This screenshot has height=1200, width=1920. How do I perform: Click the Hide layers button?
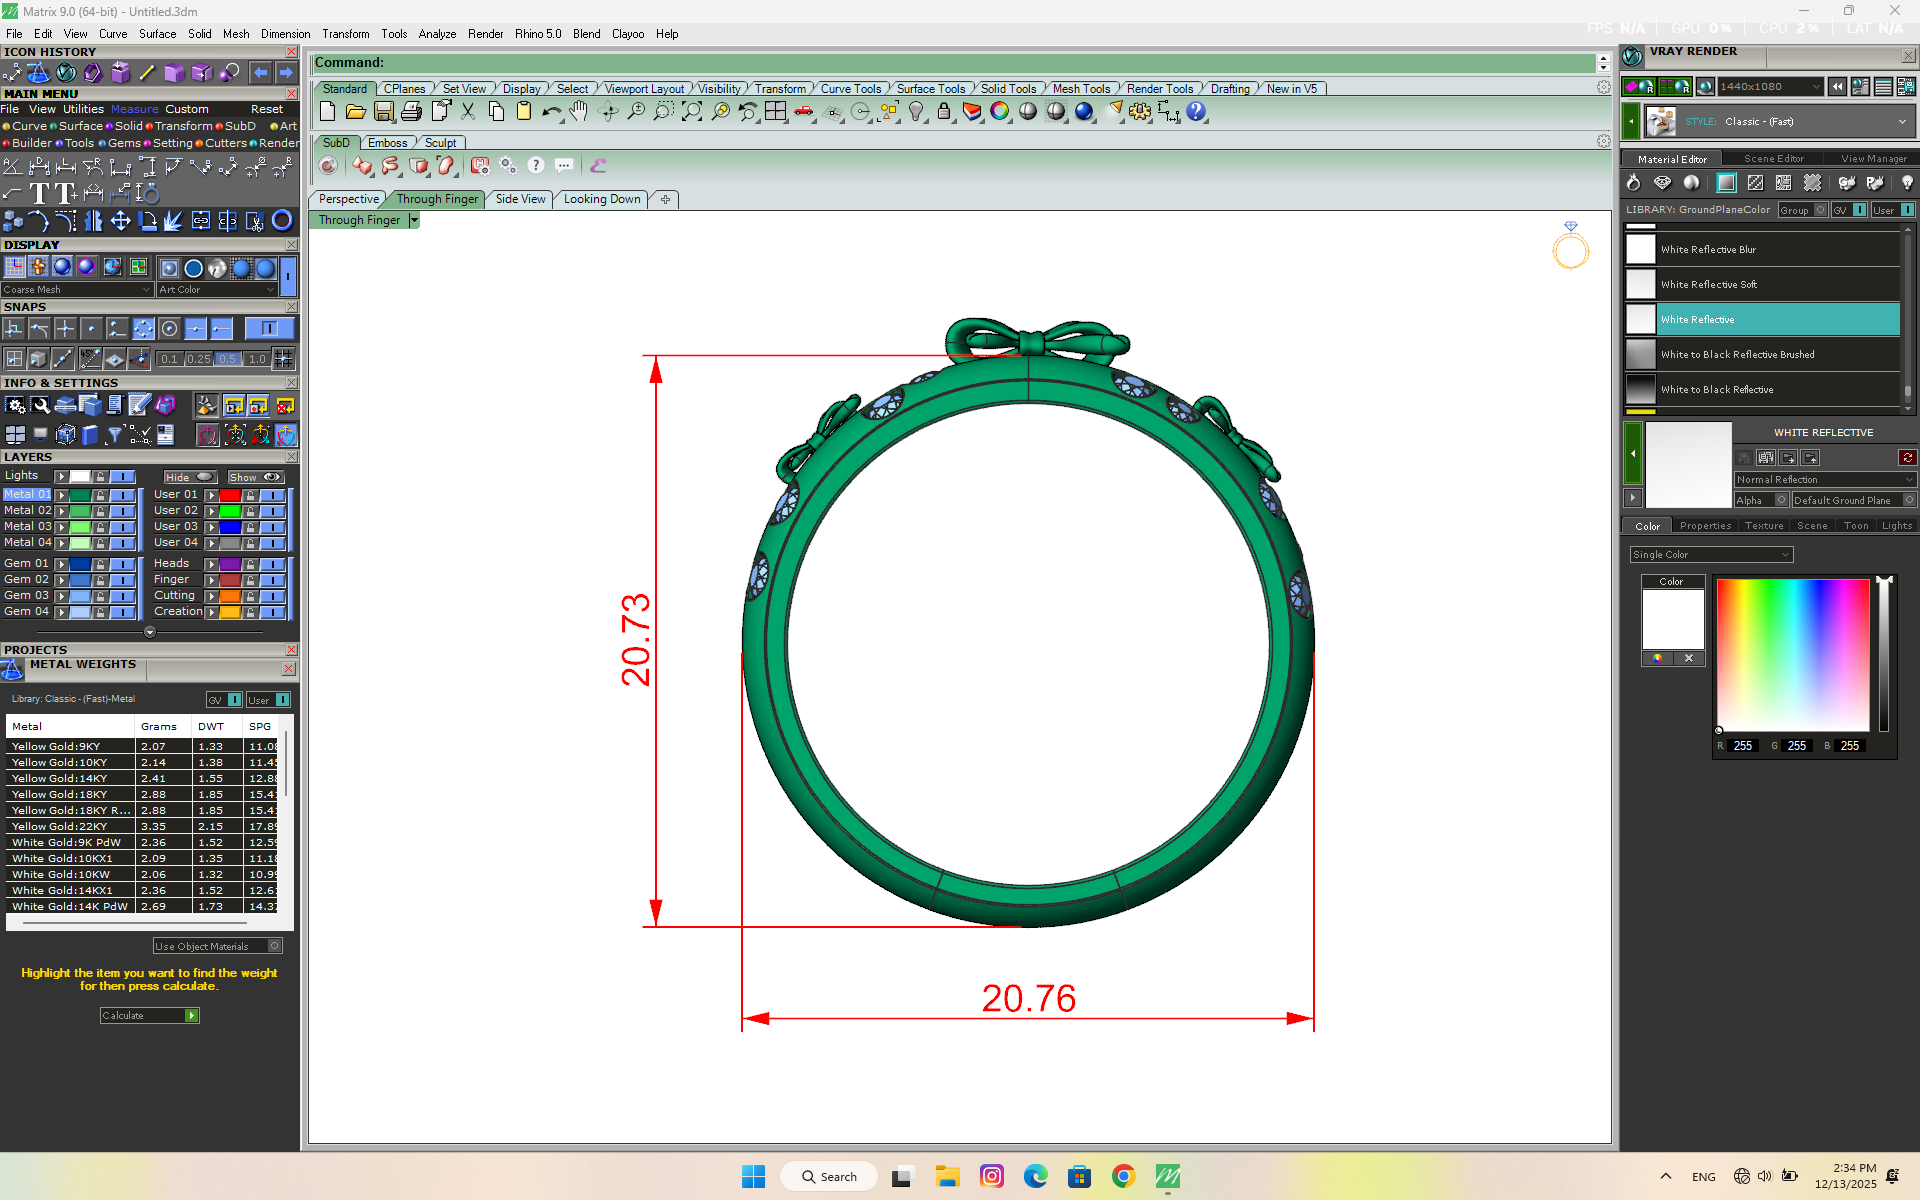coord(190,477)
